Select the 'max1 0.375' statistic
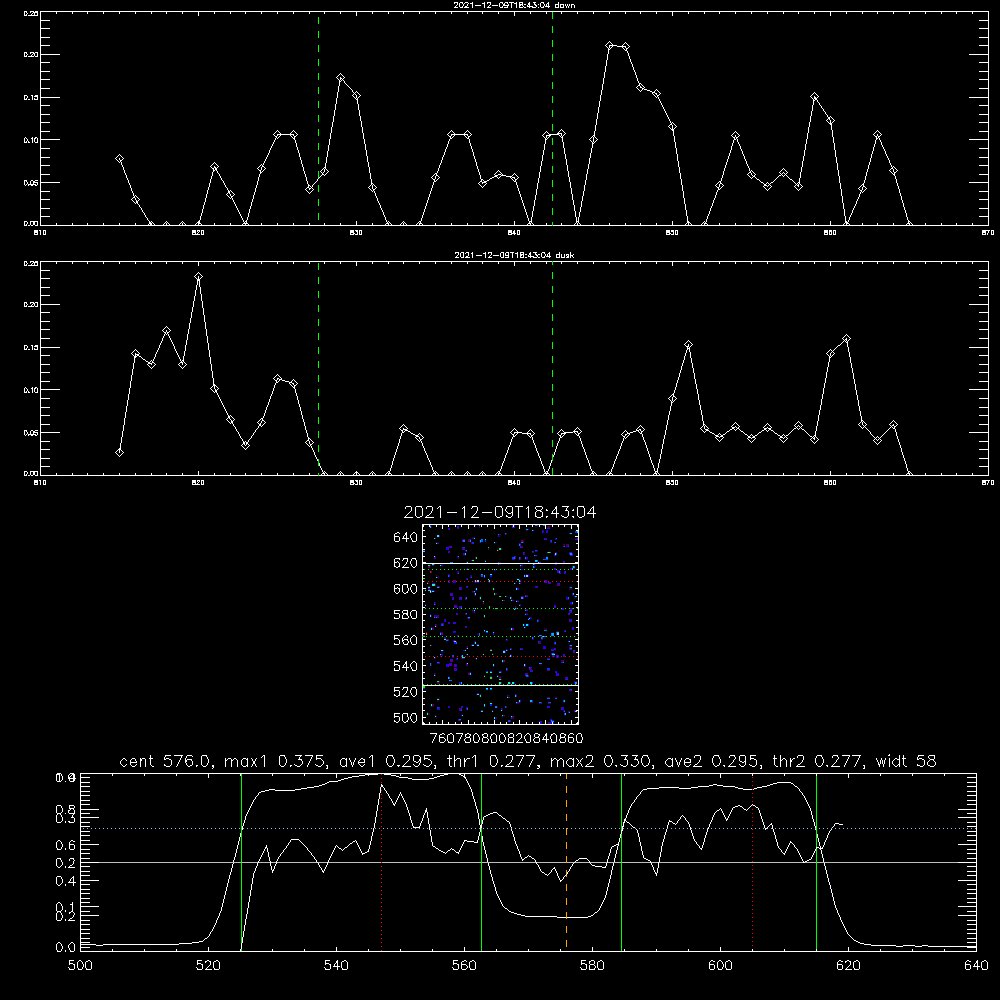Viewport: 1000px width, 1000px height. pyautogui.click(x=274, y=761)
